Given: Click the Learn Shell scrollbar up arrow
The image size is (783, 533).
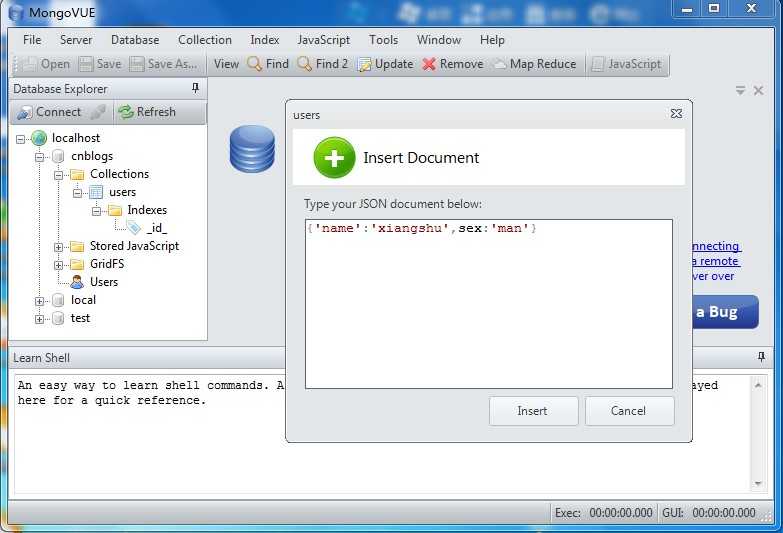Looking at the screenshot, I should (x=758, y=385).
